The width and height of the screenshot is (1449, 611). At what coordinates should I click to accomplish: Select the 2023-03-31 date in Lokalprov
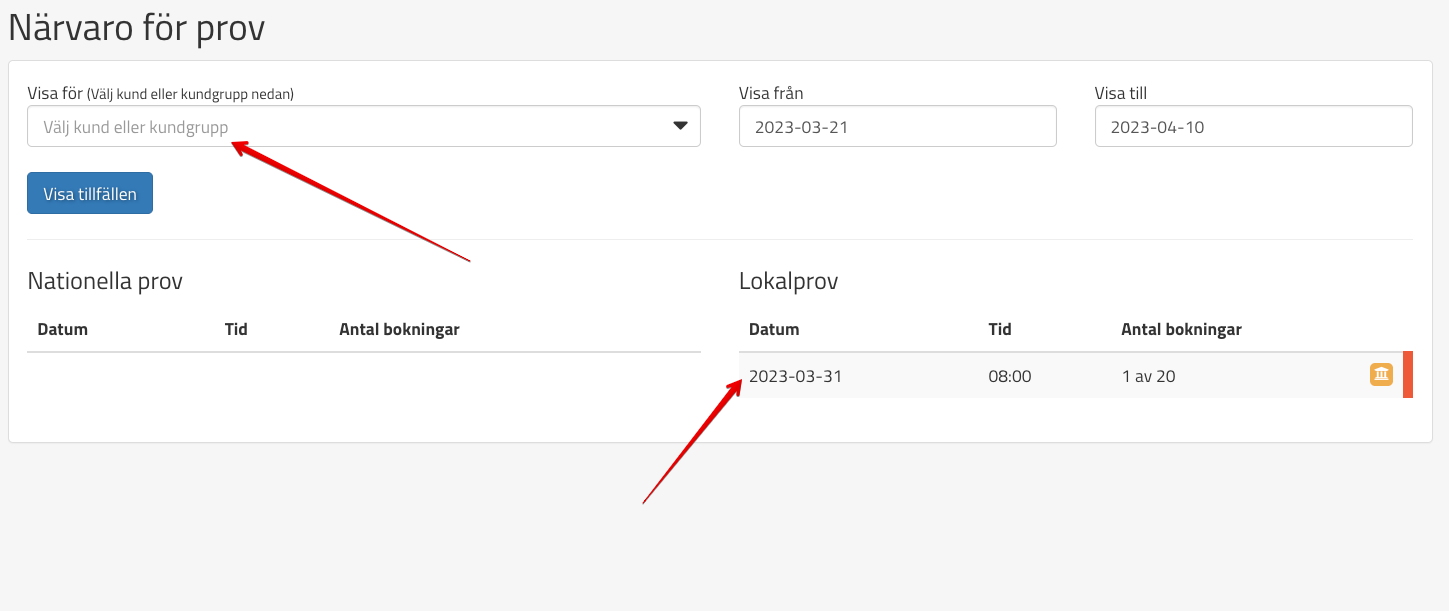[797, 377]
